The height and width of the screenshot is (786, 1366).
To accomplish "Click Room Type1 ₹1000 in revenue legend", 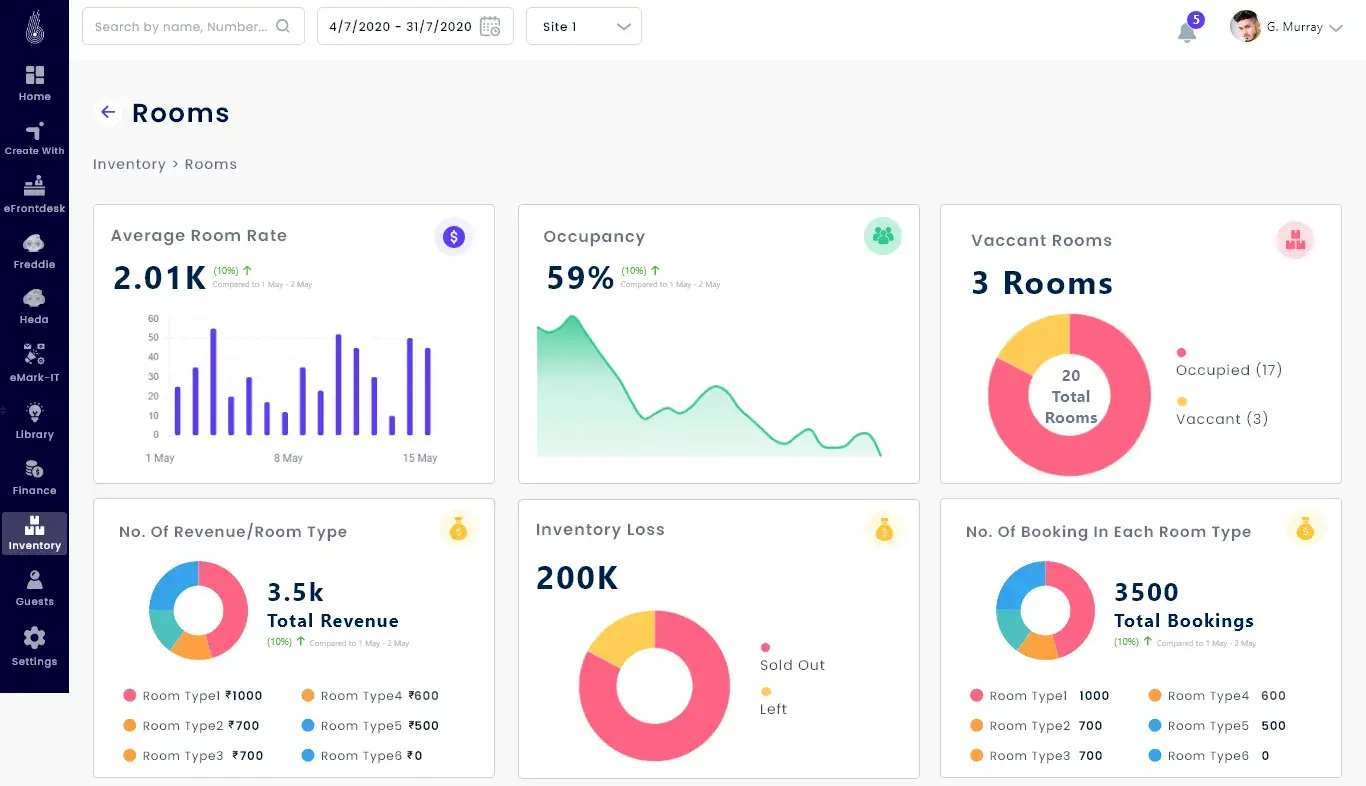I will coord(193,696).
